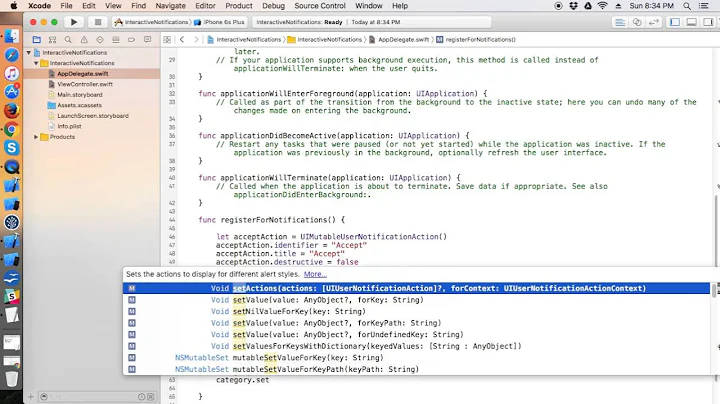Add a new file with plus button
The height and width of the screenshot is (404, 720).
31,397
